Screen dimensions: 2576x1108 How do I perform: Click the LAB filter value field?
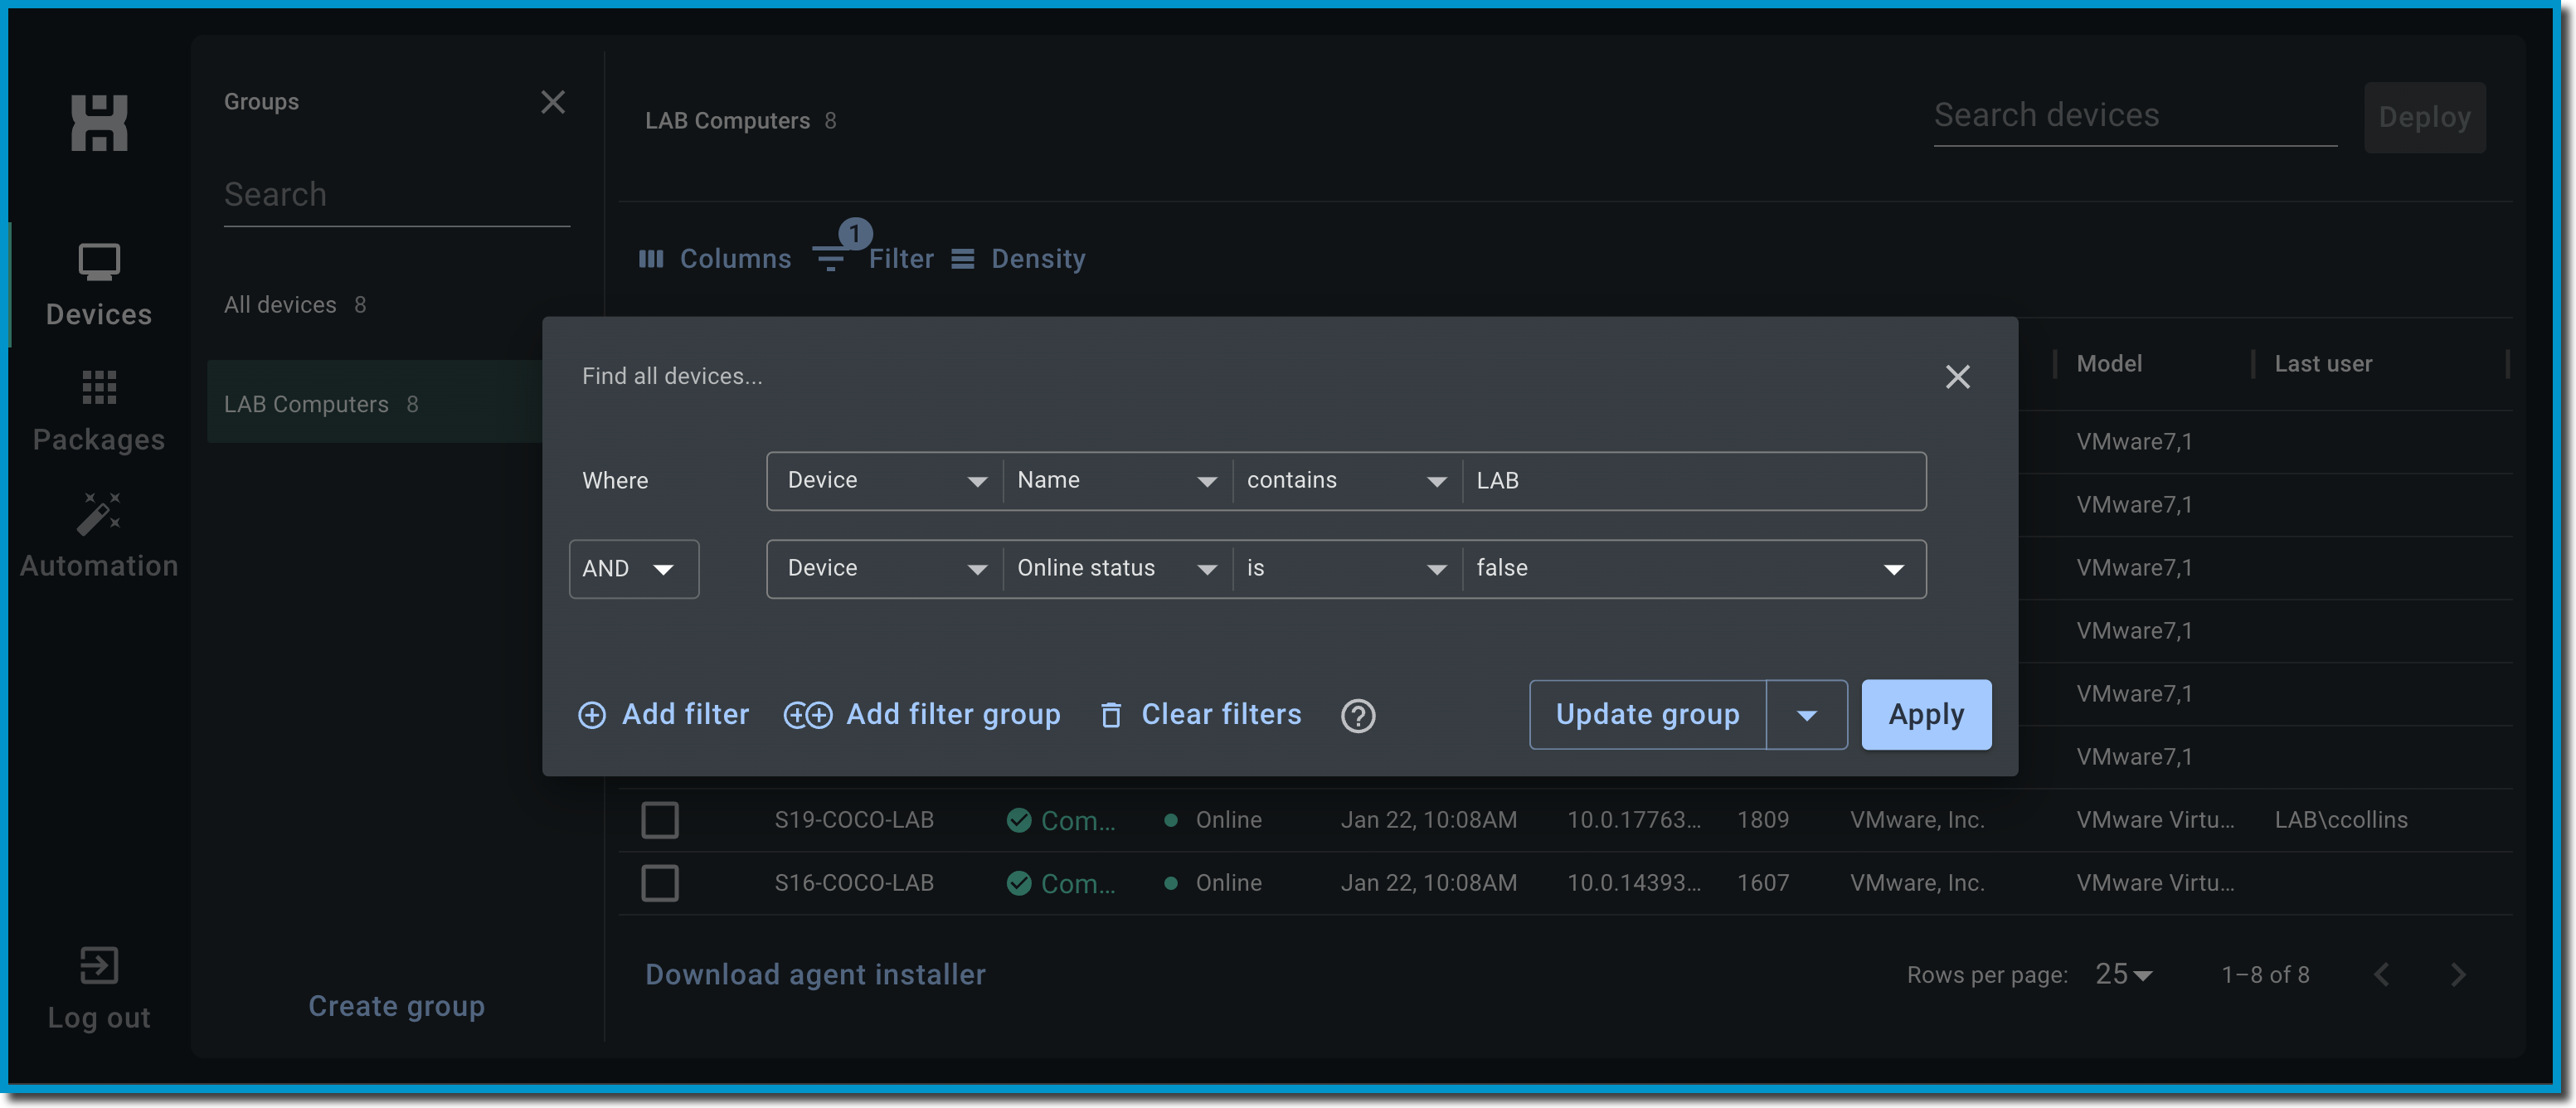point(1694,481)
